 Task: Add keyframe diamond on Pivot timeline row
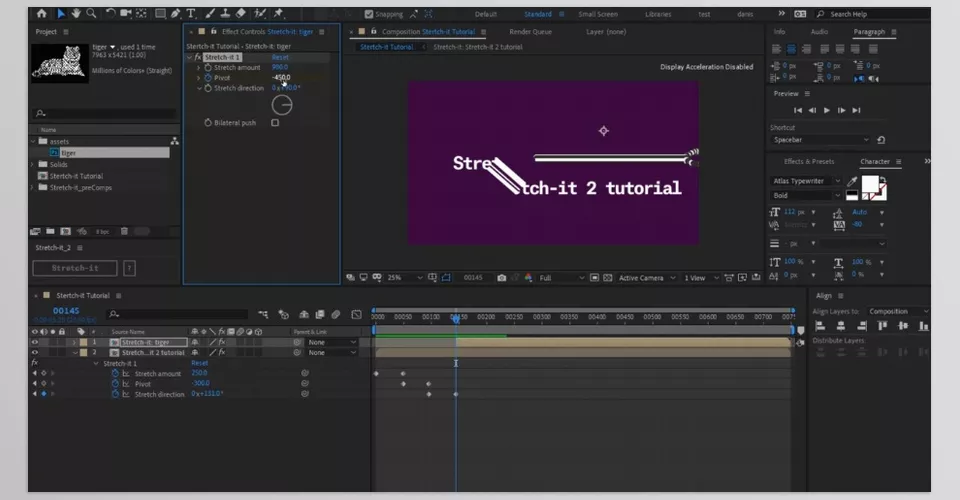[43, 384]
